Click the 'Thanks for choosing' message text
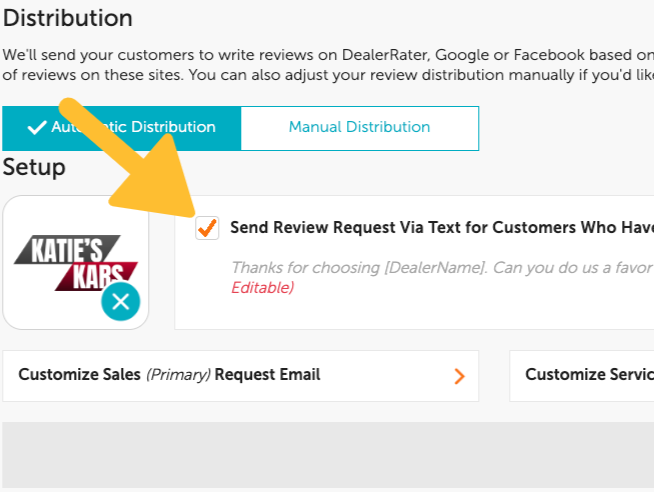Screen dimensions: 654x492 coord(300,268)
